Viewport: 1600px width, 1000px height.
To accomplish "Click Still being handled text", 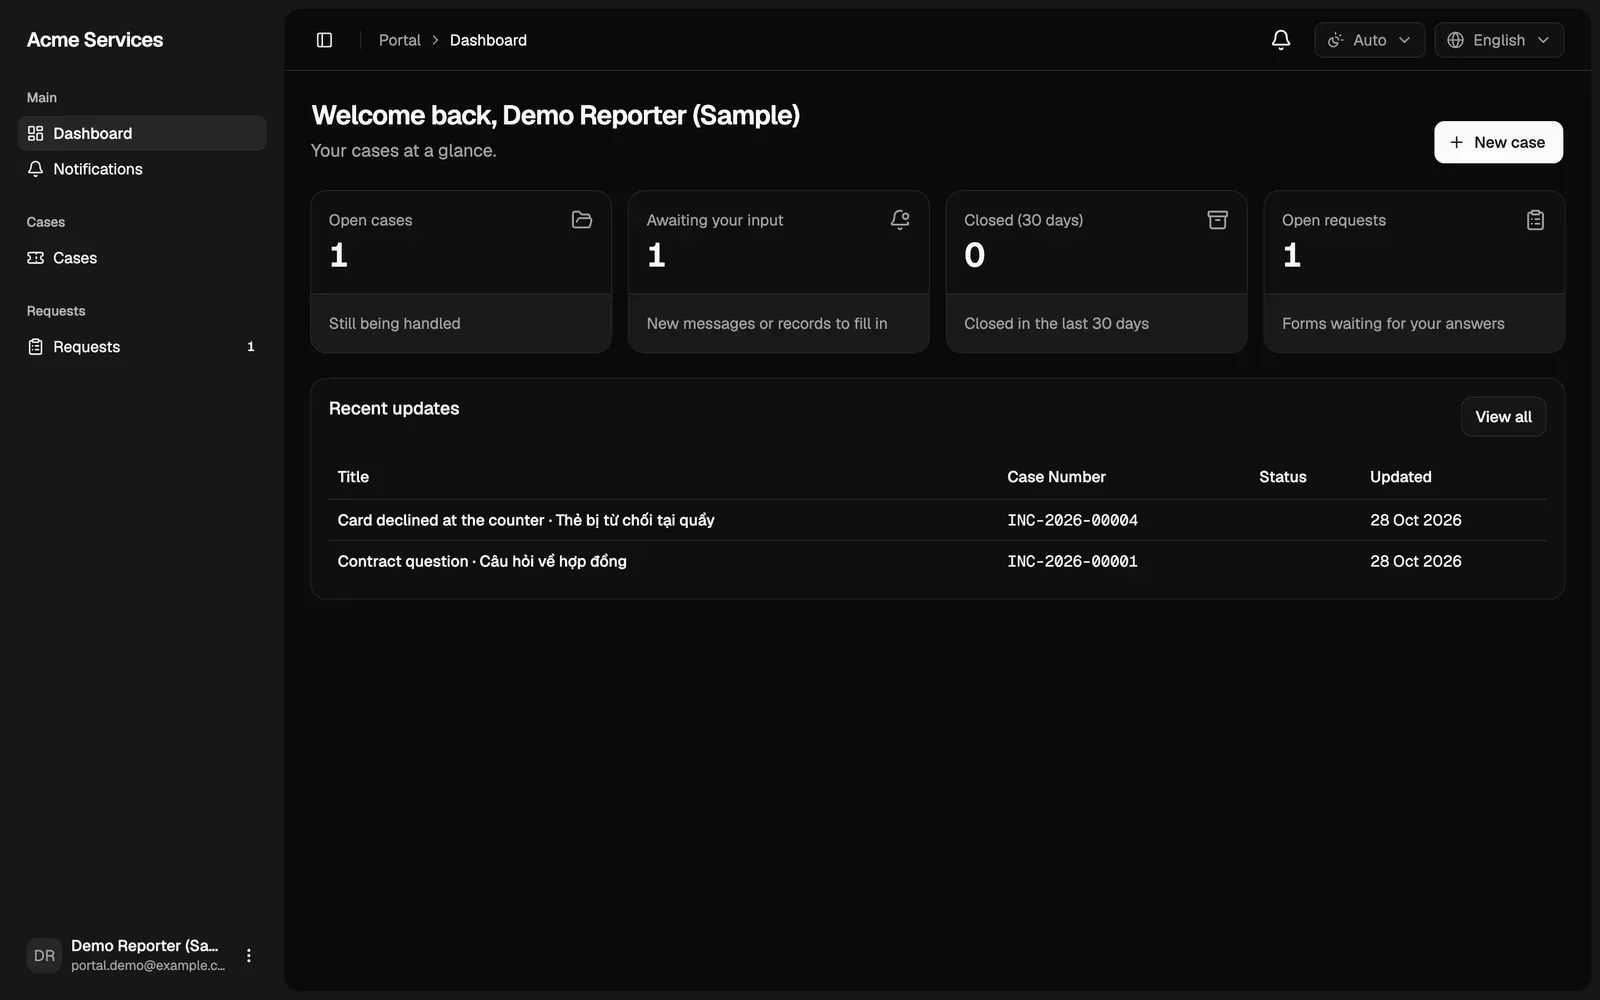I will (x=394, y=324).
